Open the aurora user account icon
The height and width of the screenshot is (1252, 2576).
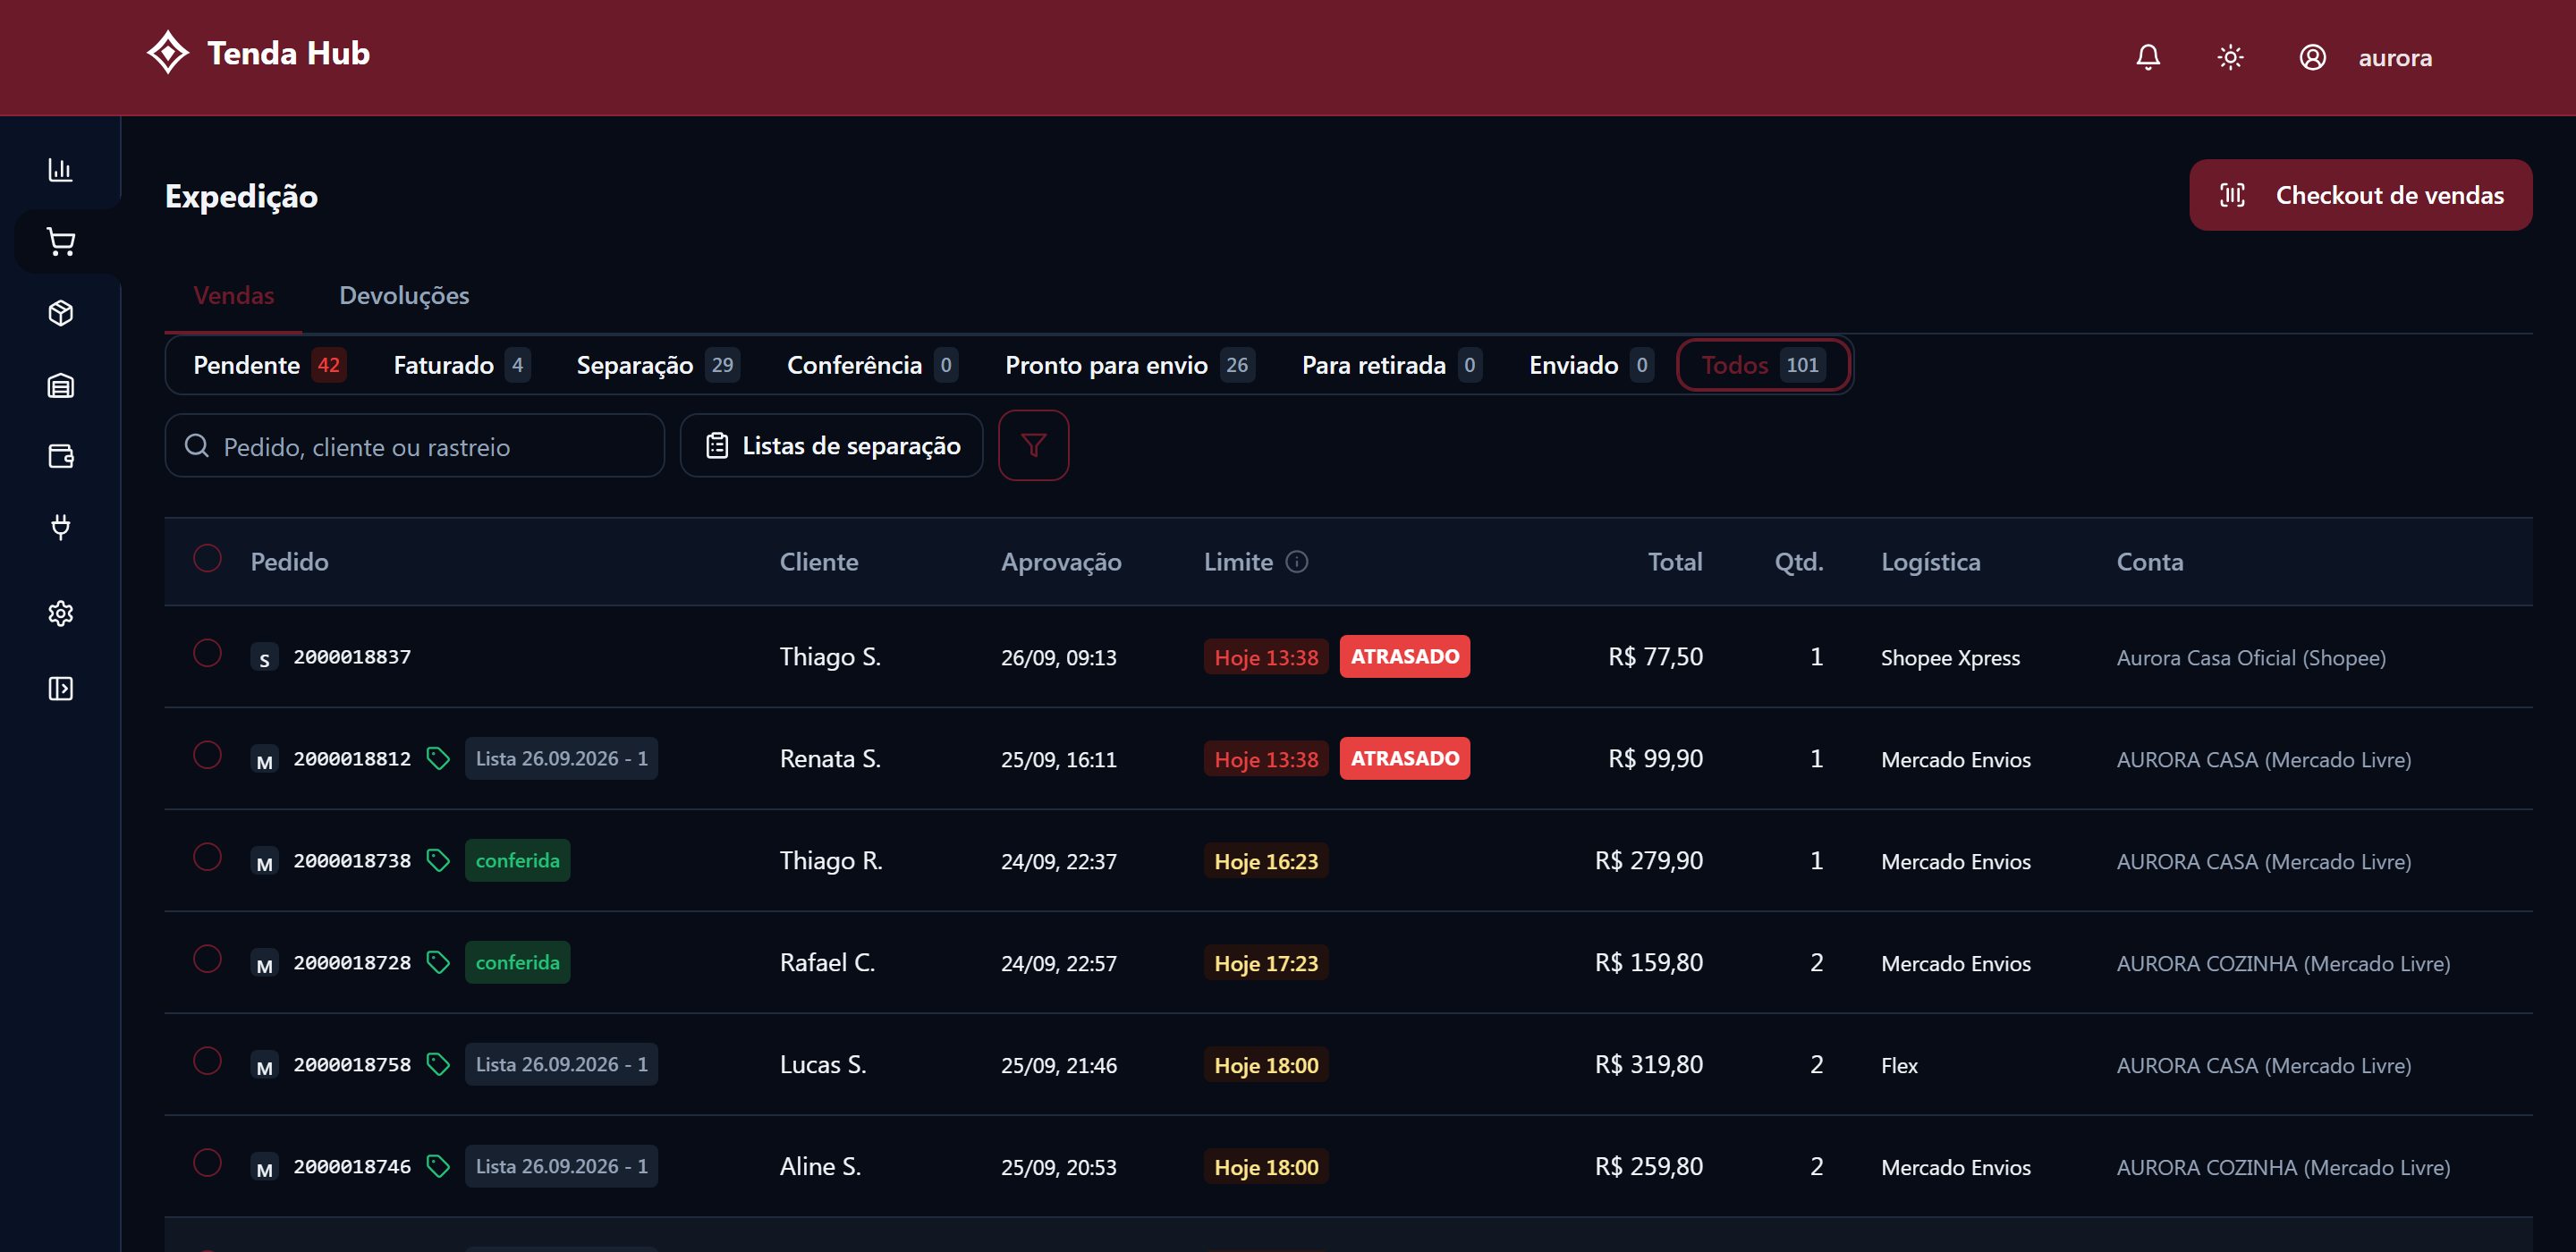click(2312, 57)
